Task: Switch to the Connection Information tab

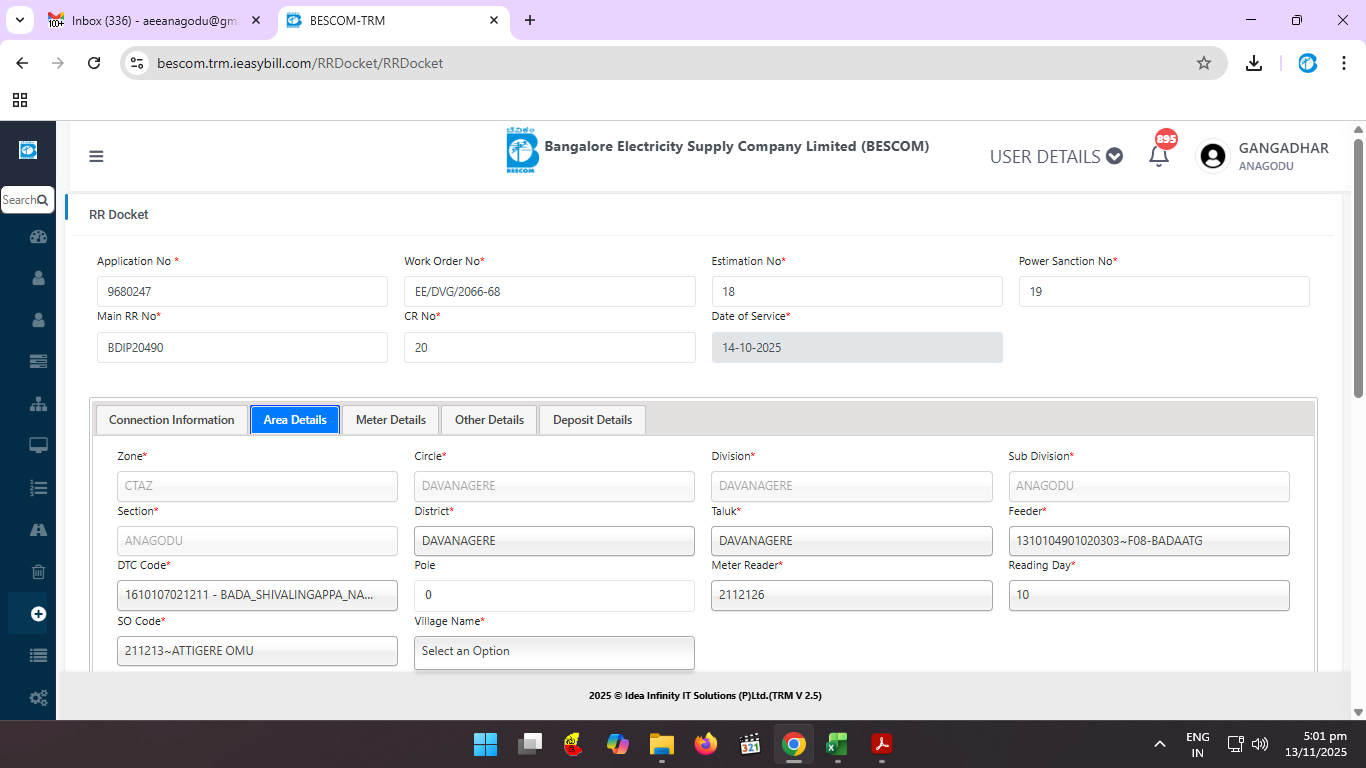Action: [x=171, y=420]
